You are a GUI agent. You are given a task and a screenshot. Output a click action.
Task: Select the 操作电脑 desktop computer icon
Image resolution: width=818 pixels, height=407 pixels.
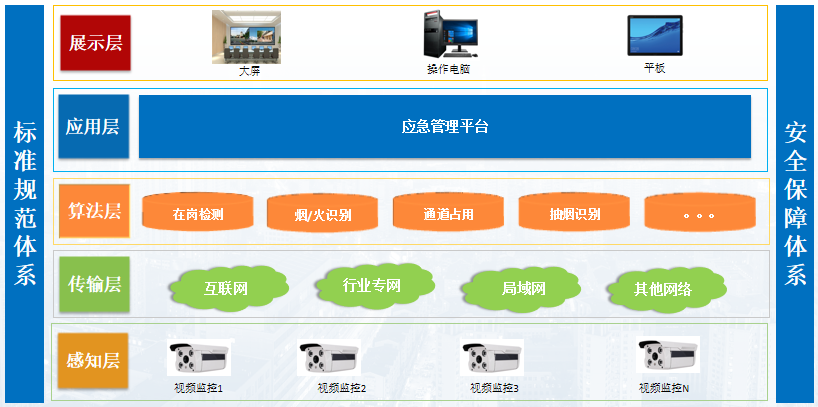coord(448,36)
